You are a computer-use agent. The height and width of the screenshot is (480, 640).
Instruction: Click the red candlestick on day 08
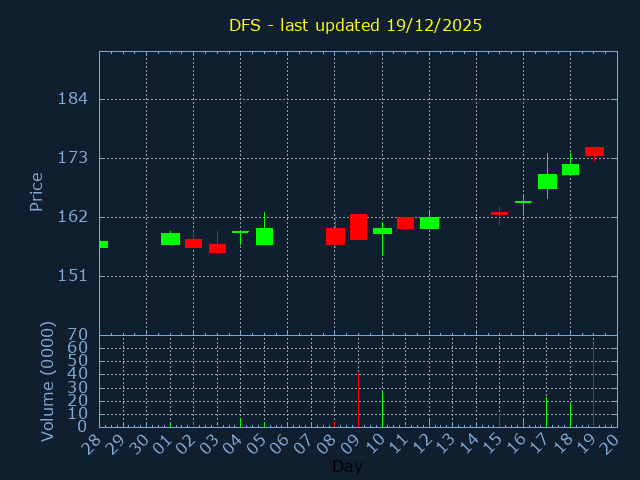pyautogui.click(x=335, y=236)
